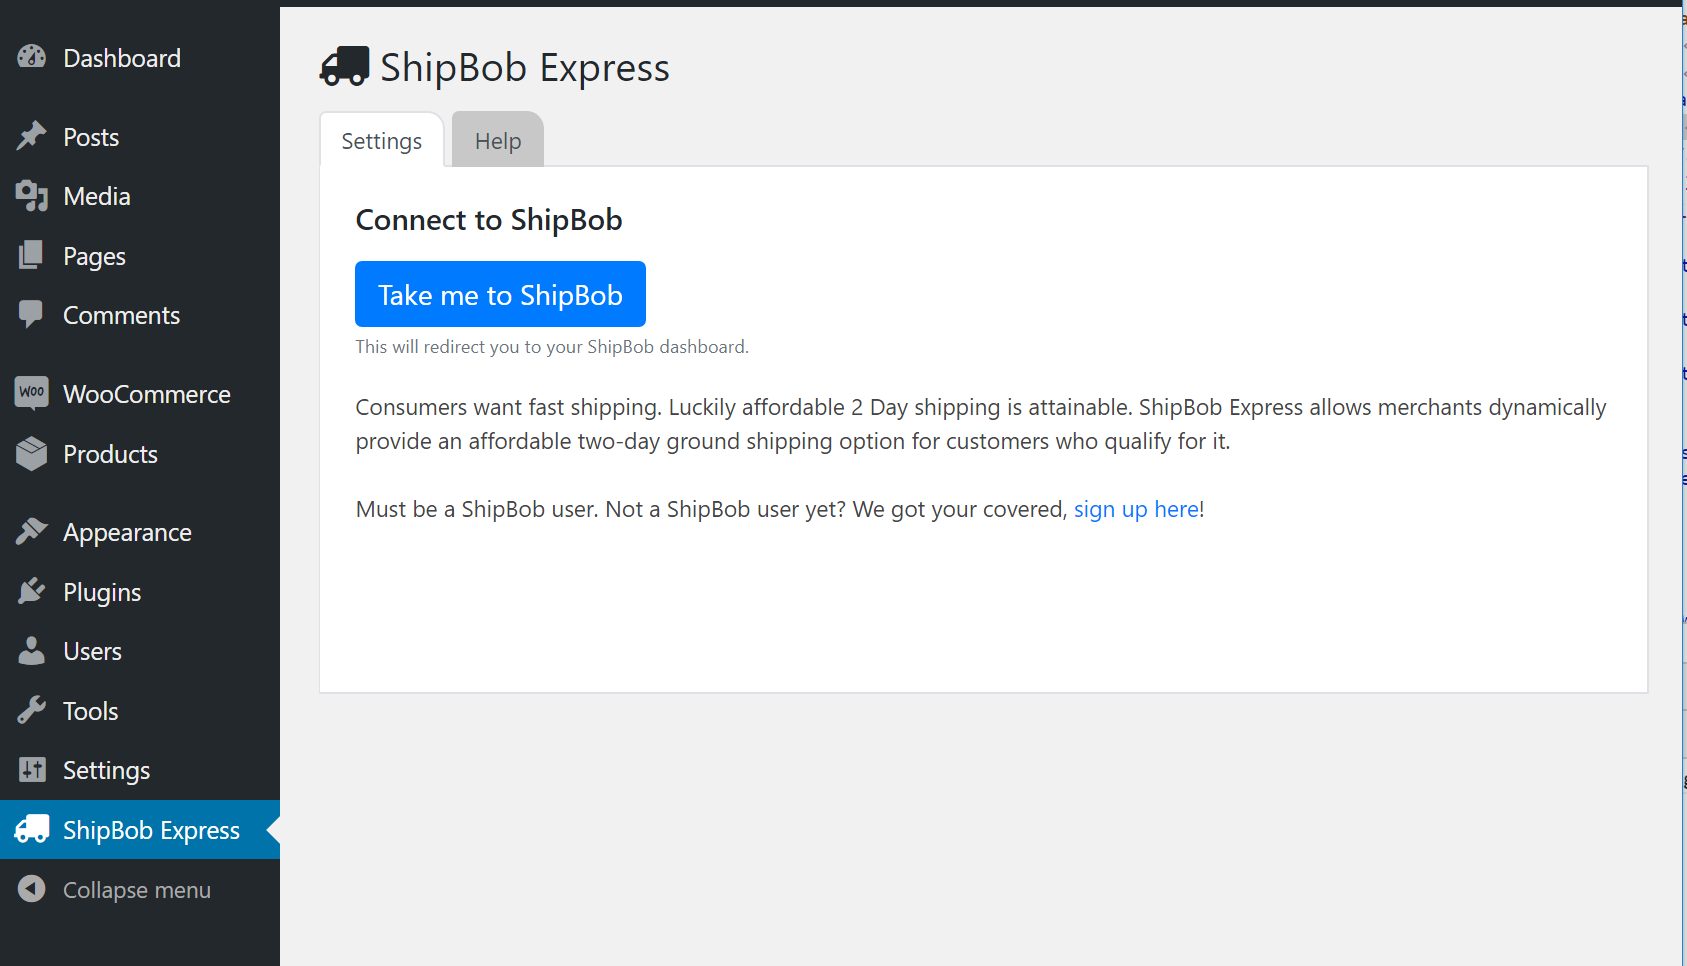Click the WooCommerce Woo logo icon

coord(32,392)
